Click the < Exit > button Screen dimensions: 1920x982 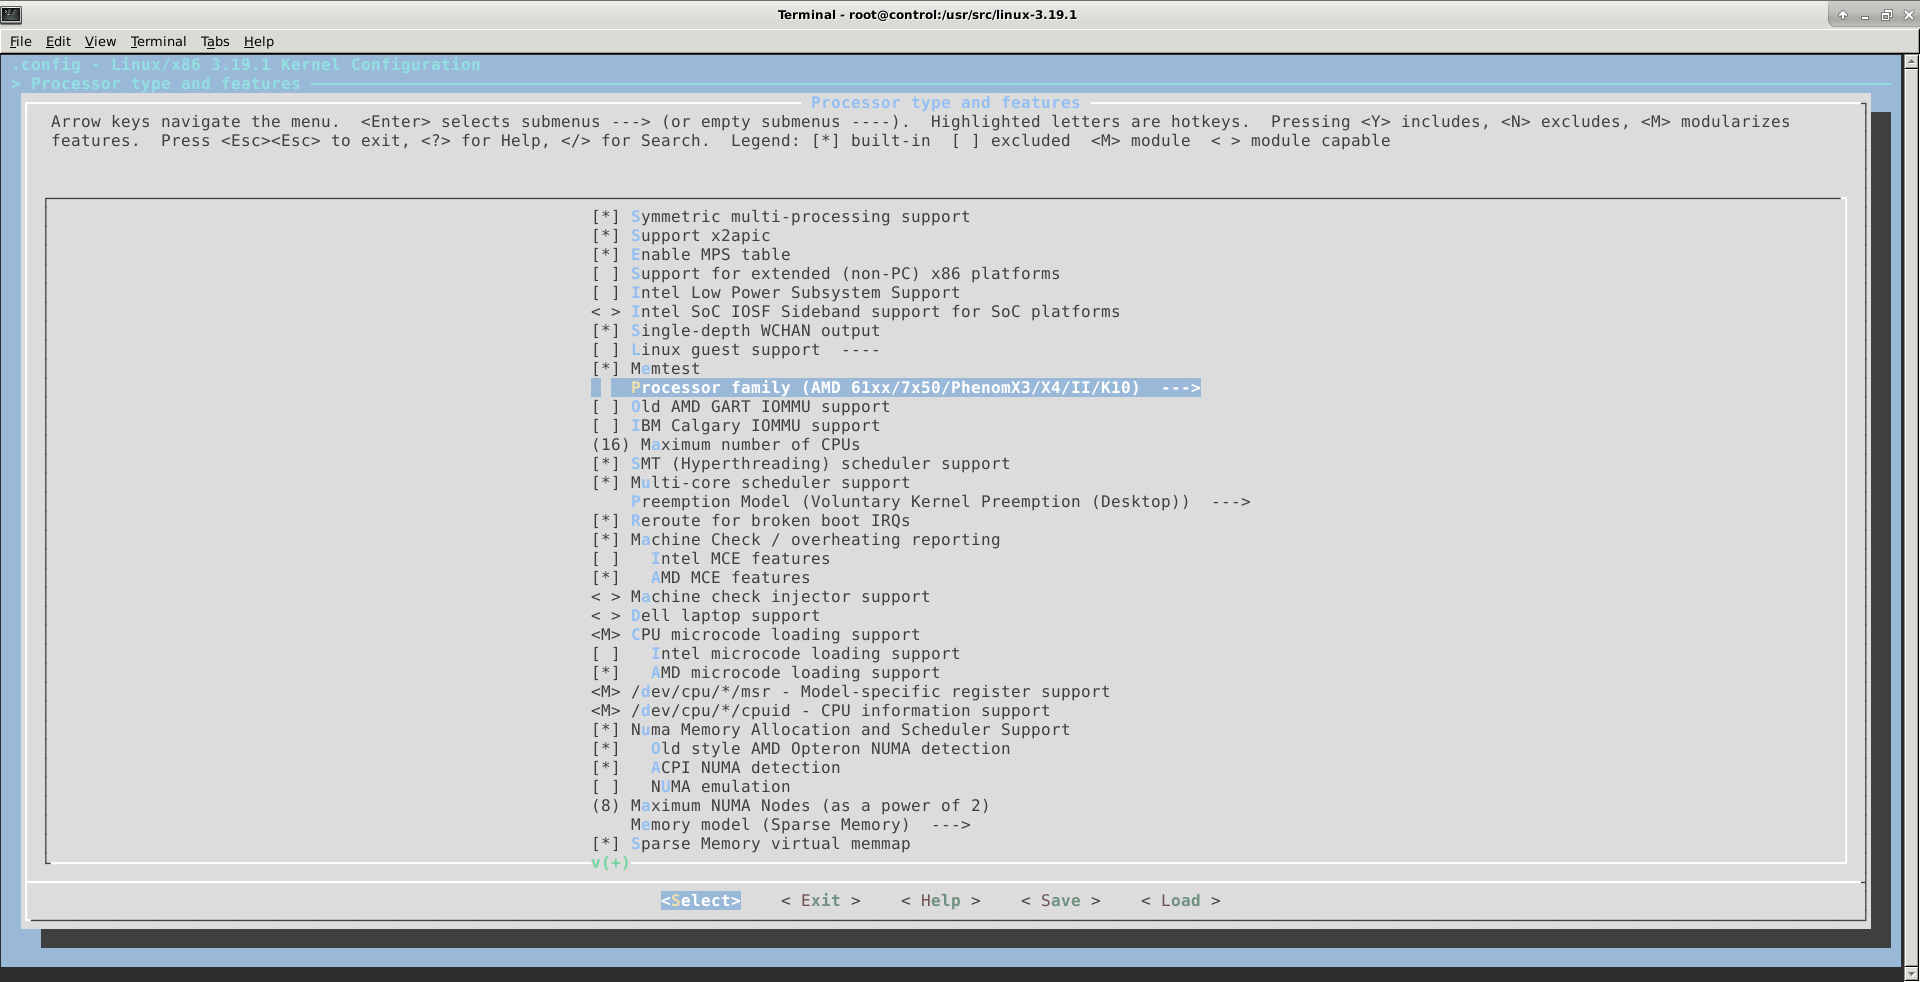[820, 901]
